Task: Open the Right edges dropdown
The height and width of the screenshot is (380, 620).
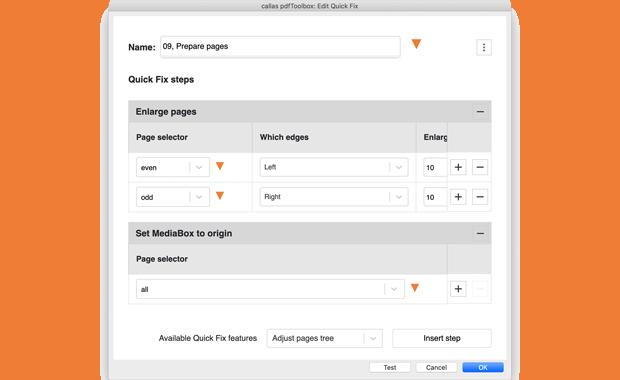Action: coord(334,197)
